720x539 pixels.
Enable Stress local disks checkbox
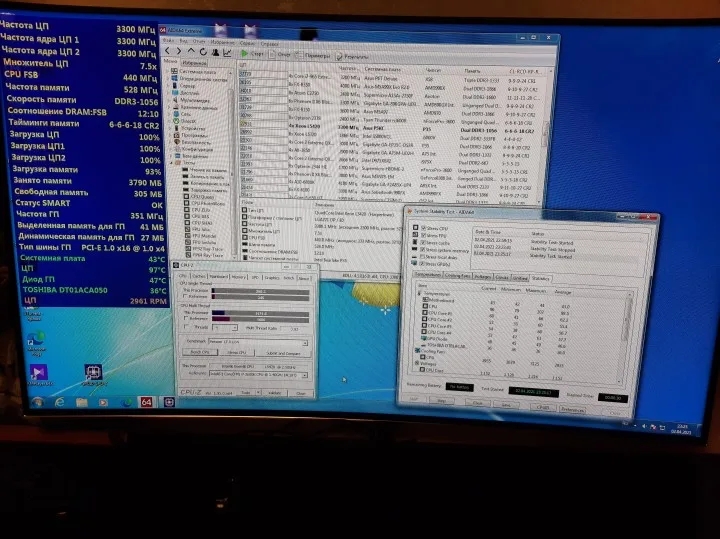coord(422,257)
